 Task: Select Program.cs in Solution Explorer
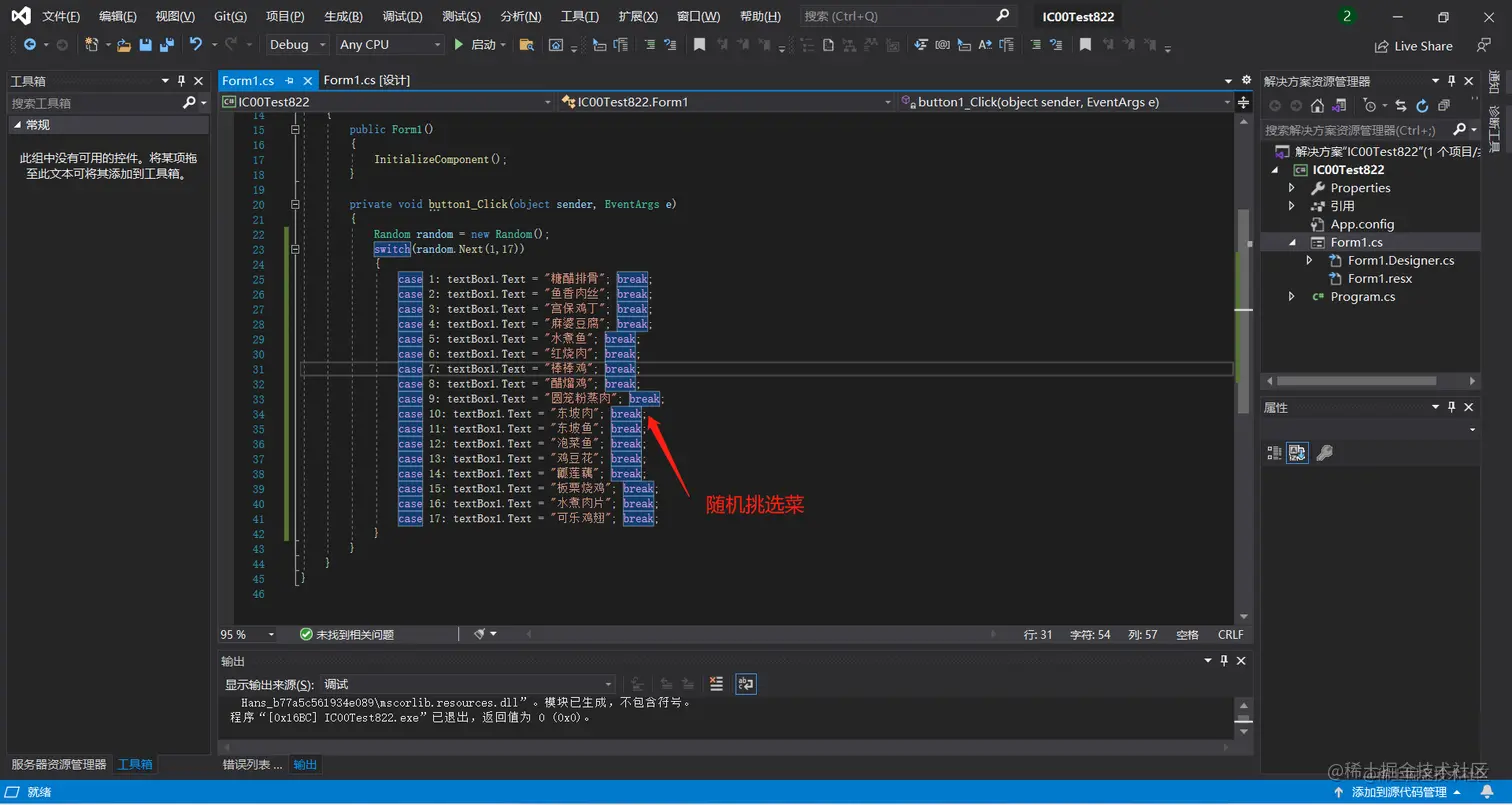[x=1362, y=297]
